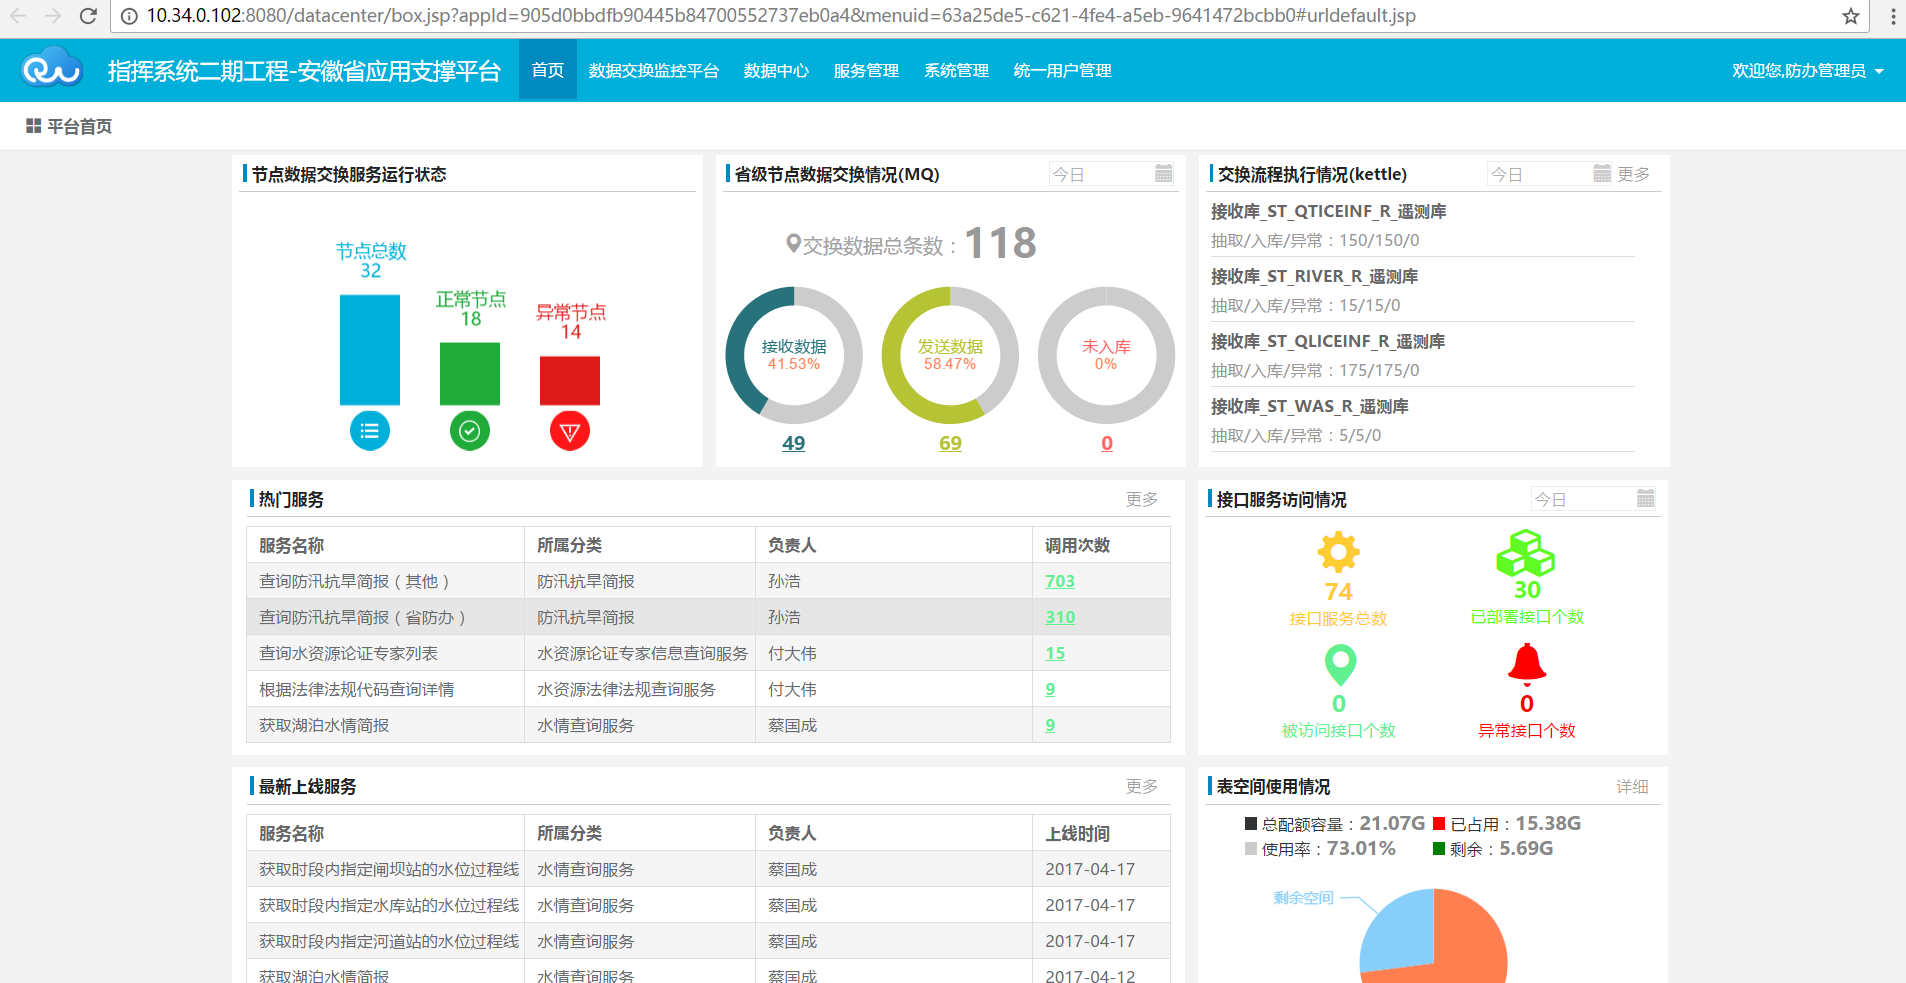Screen dimensions: 1906x983
Task: Click the blue 节点总数 bar
Action: [370, 350]
